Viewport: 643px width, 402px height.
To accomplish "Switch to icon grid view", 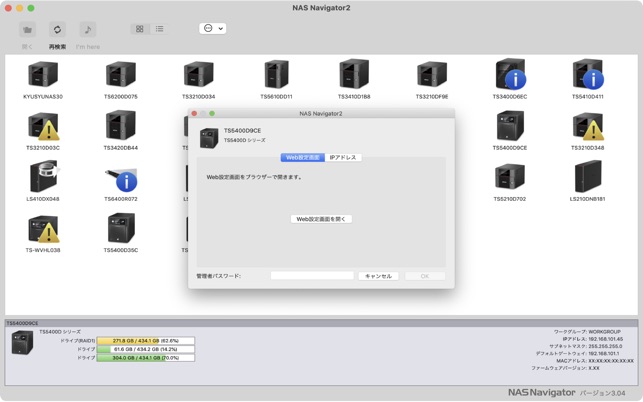I will coord(140,29).
